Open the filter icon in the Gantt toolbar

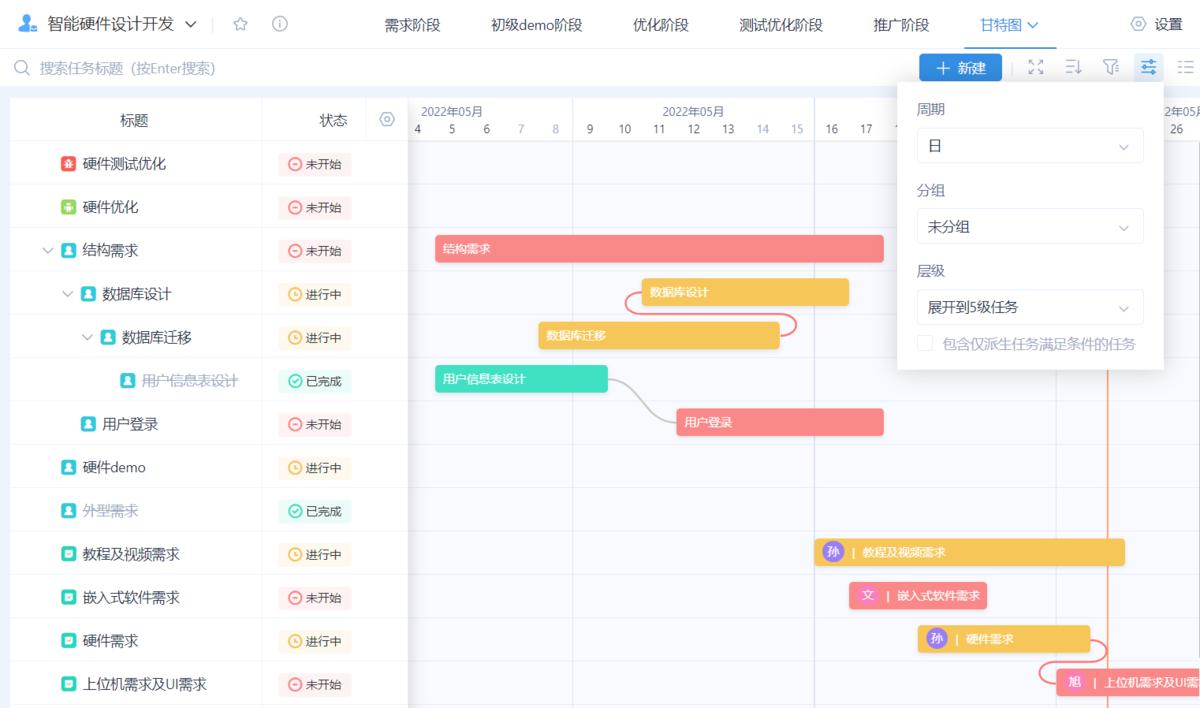pos(1110,67)
